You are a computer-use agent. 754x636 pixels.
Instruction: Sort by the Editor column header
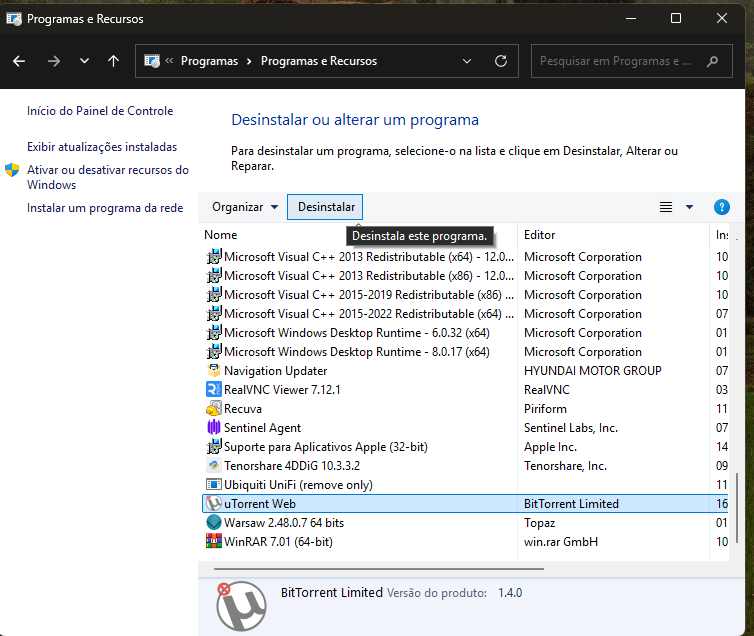point(540,235)
